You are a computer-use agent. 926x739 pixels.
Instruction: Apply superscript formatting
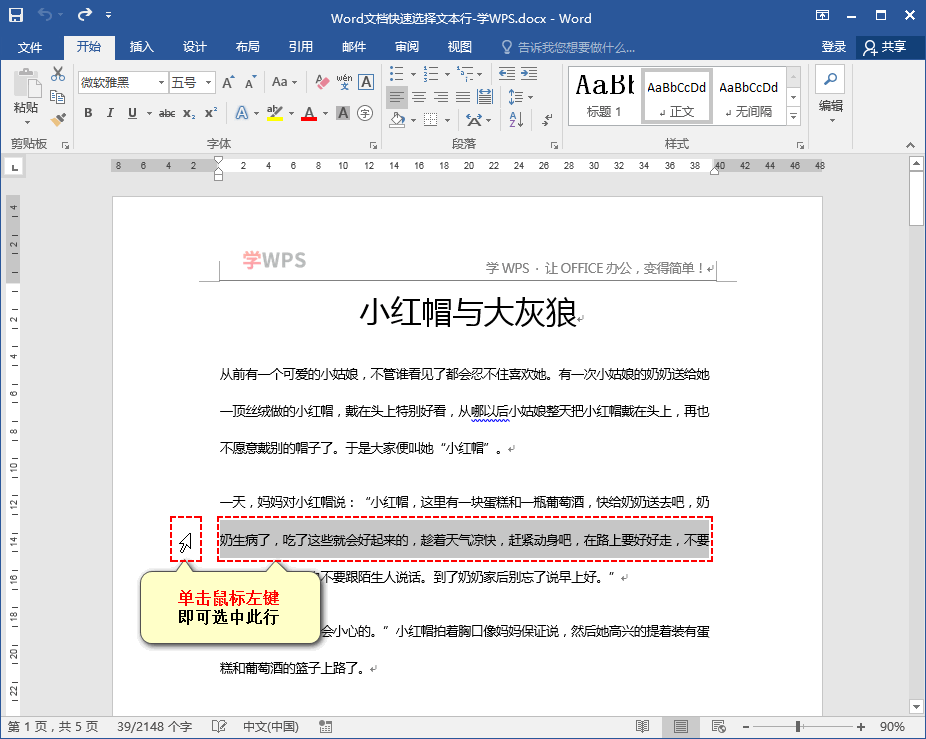coord(211,113)
